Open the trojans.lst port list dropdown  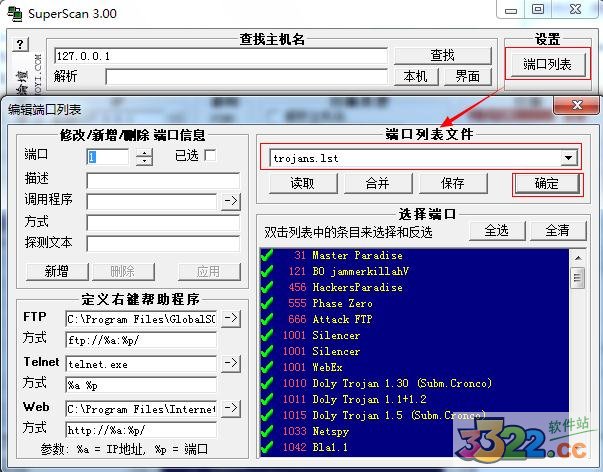tap(568, 158)
